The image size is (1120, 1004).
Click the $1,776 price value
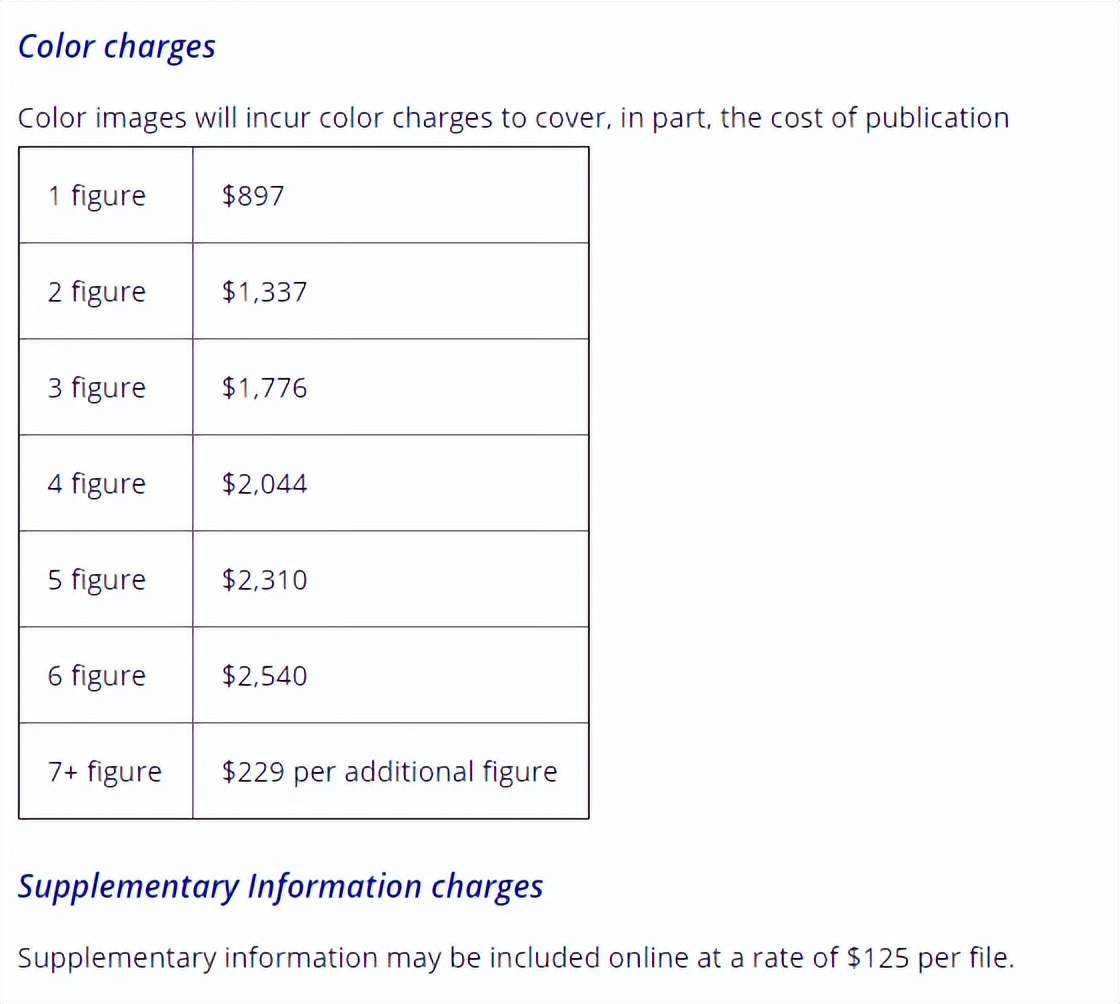(264, 388)
